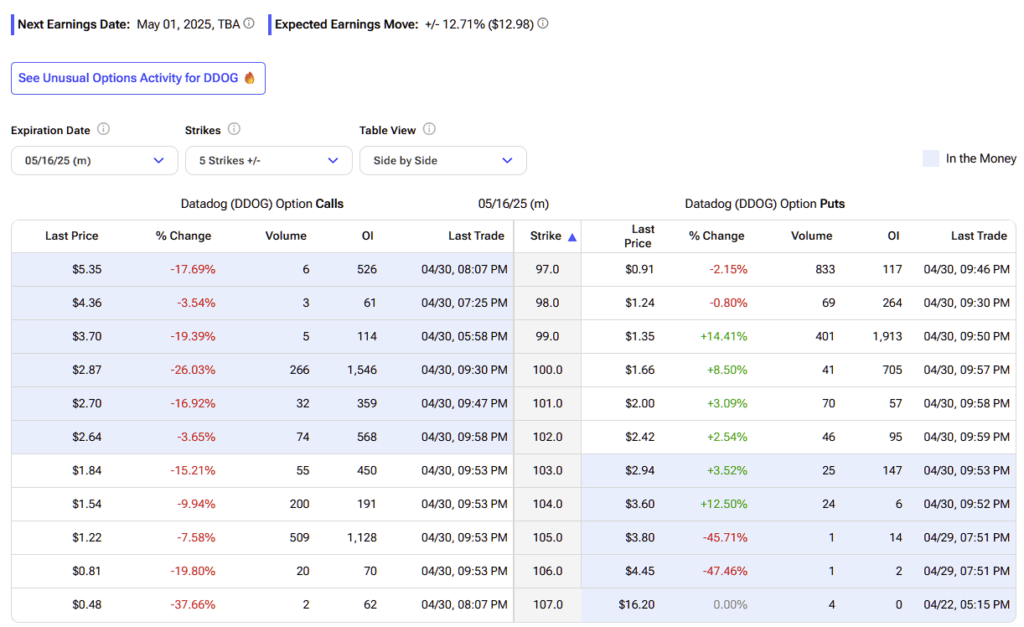Viewport: 1024px width, 627px height.
Task: Click put open interest value 1,913
Action: (887, 336)
